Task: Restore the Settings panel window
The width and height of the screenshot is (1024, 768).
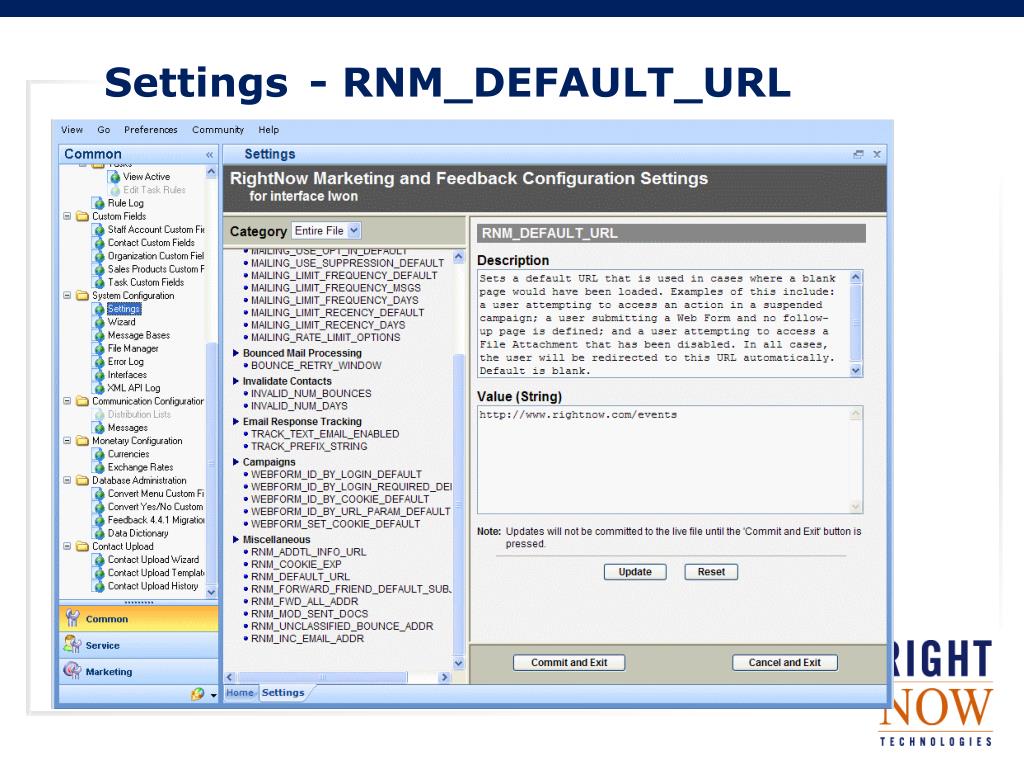Action: 858,154
